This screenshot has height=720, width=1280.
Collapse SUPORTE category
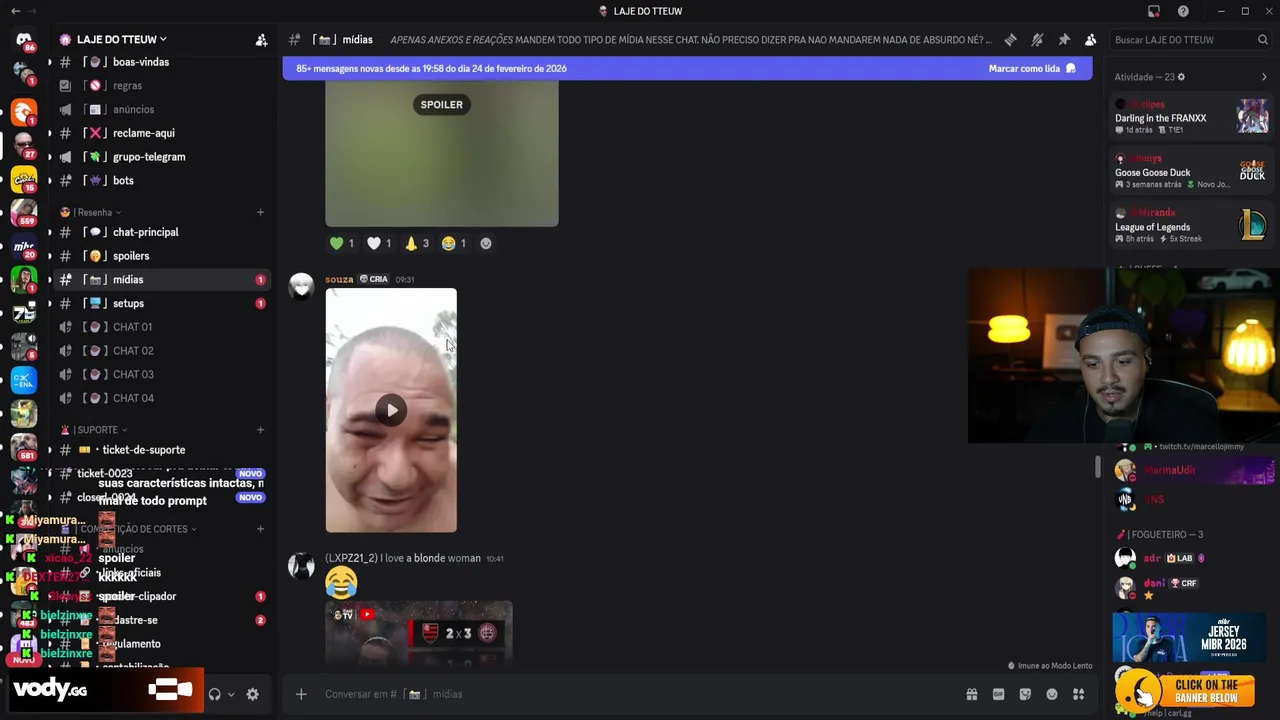94,430
